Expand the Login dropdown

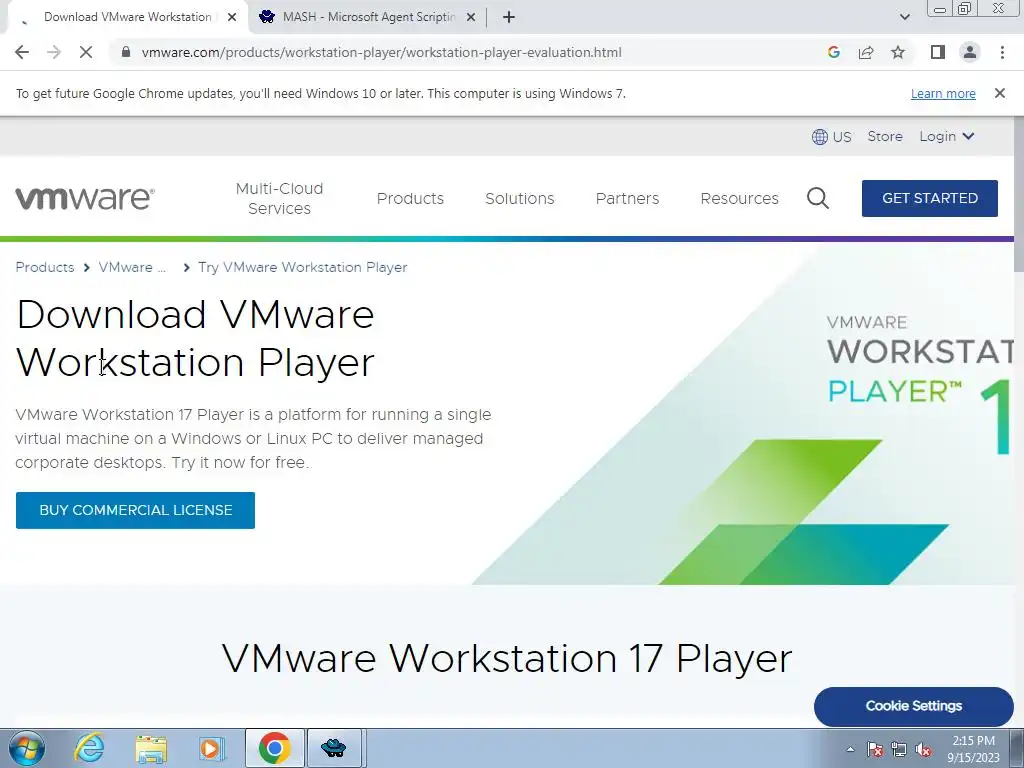tap(946, 136)
